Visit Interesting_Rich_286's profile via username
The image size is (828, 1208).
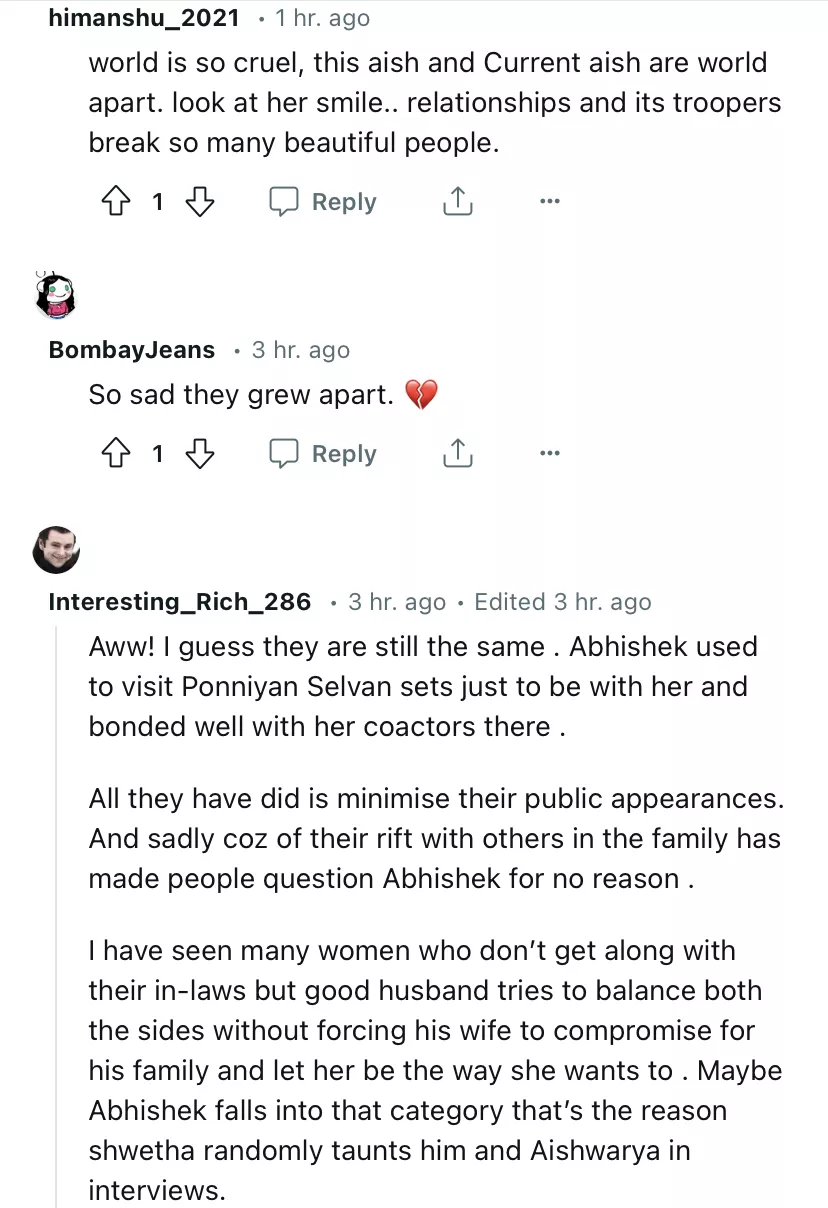pos(180,602)
